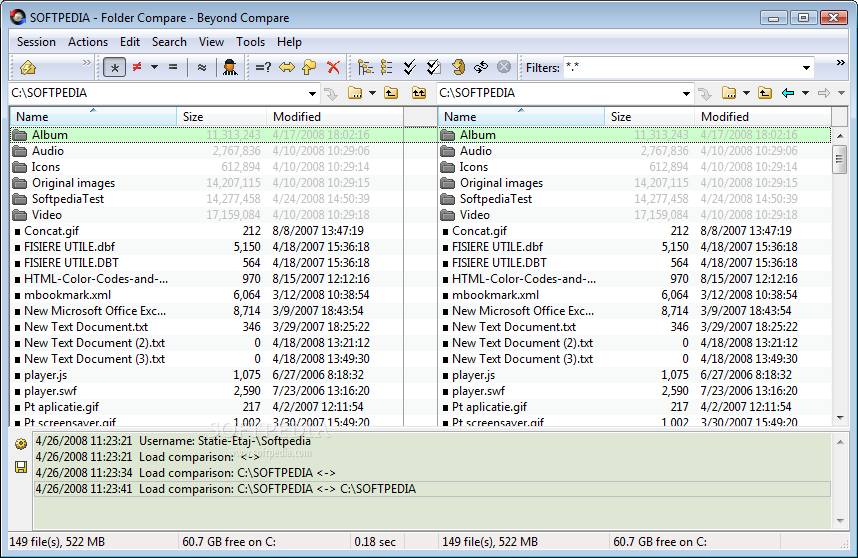This screenshot has height=558, width=858.
Task: Sort left pane by Size column header
Action: [222, 117]
